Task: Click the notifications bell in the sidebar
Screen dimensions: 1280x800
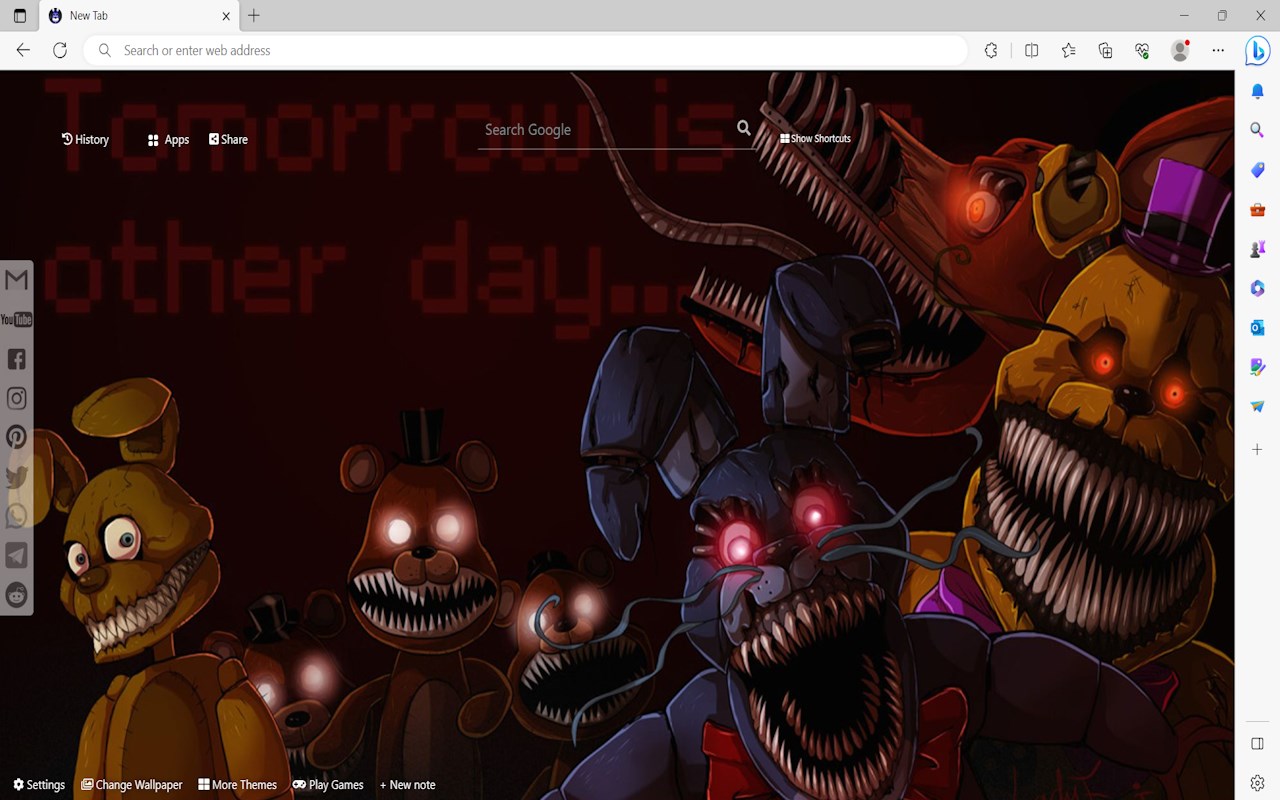Action: point(1257,91)
